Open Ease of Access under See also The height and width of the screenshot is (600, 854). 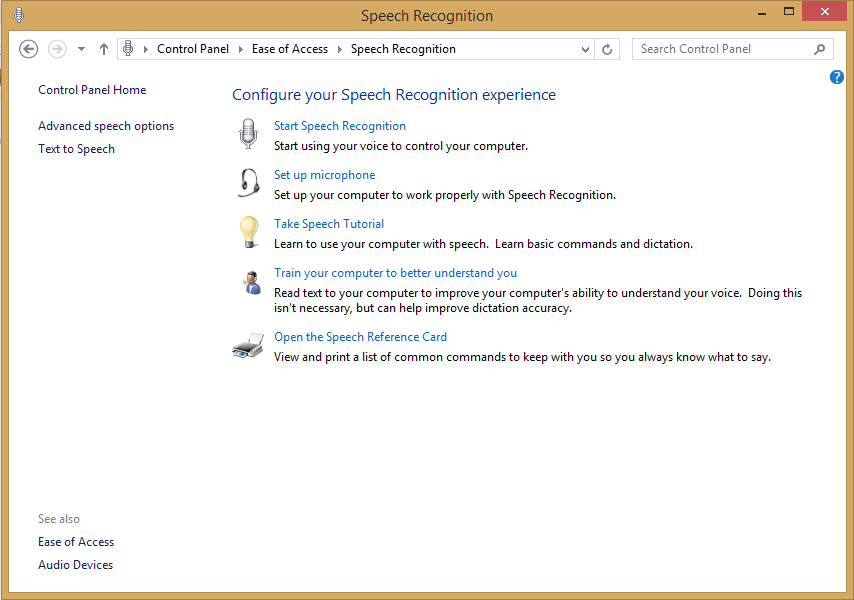click(76, 542)
